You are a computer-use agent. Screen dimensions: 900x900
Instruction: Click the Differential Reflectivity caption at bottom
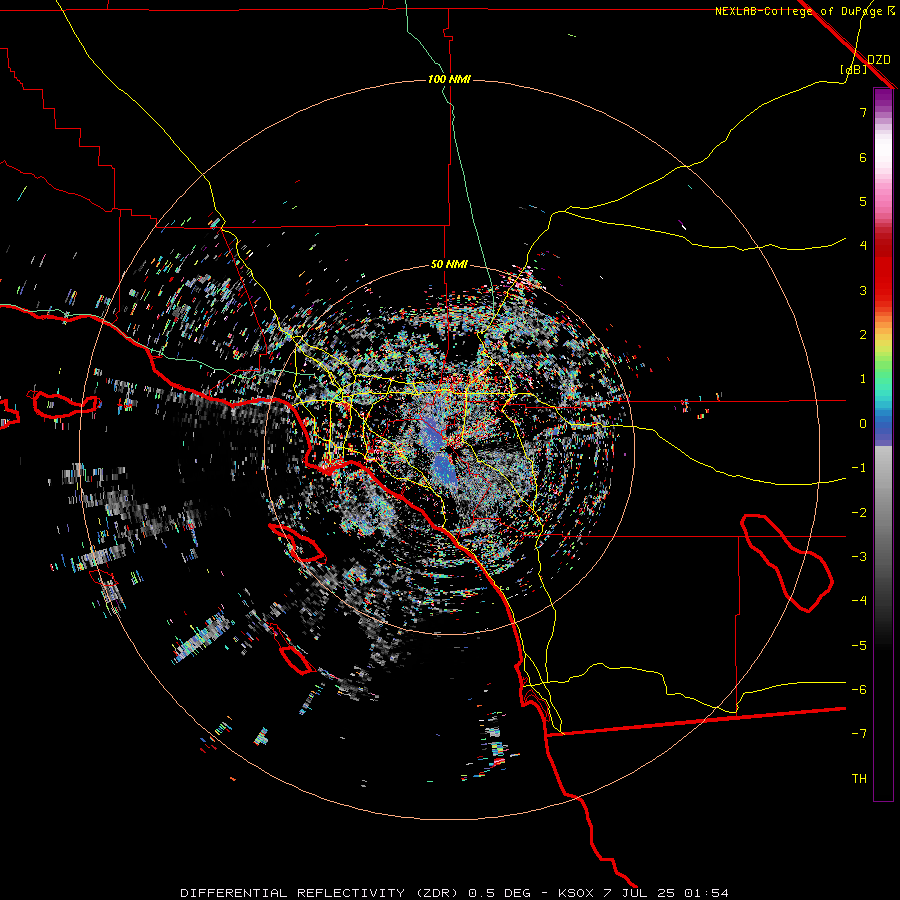[455, 893]
